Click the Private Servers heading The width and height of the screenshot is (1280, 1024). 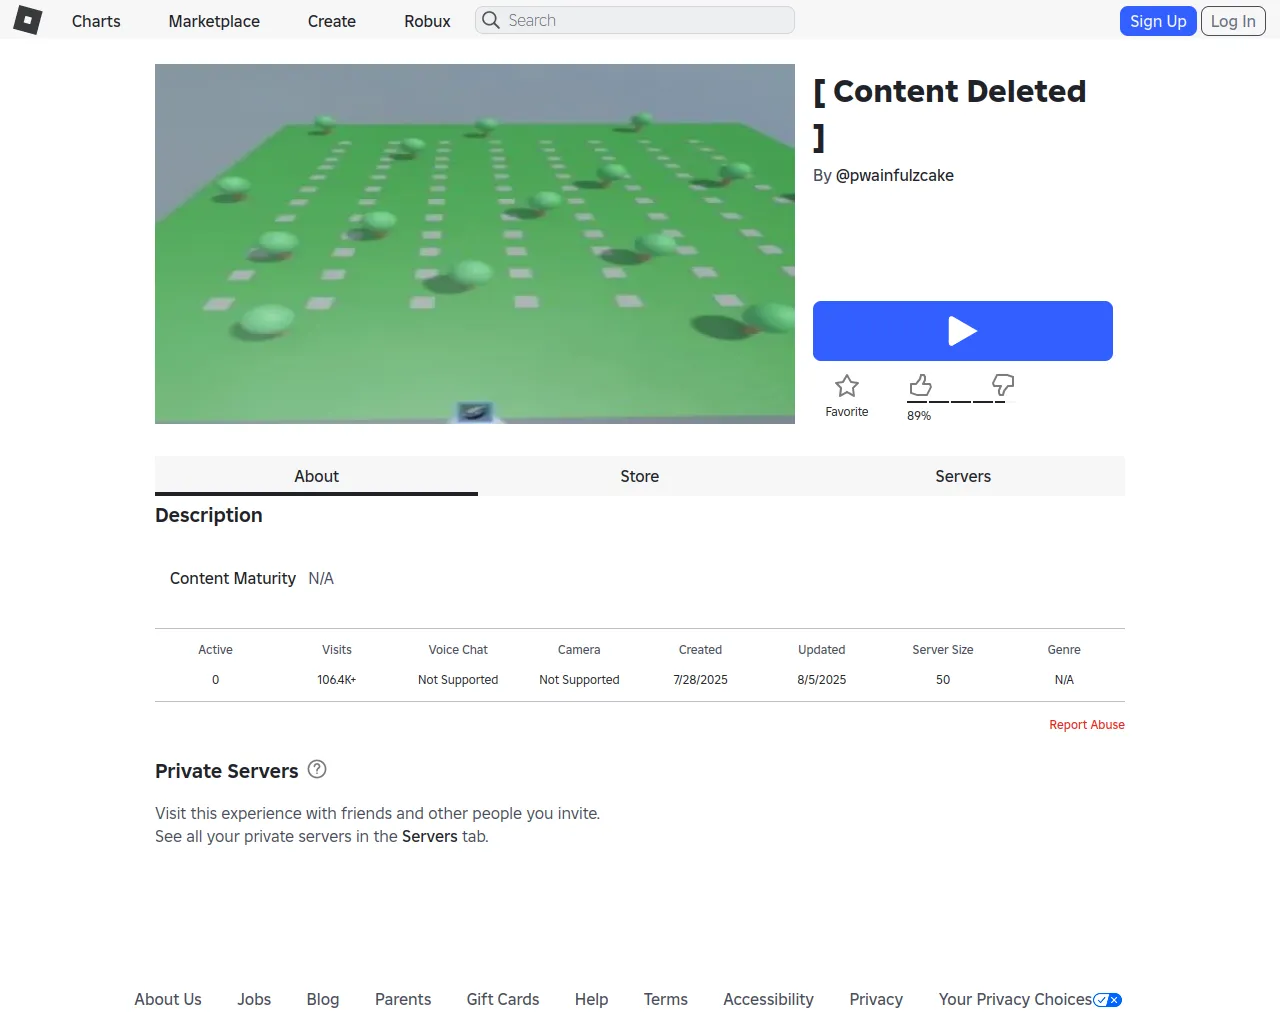tap(227, 771)
